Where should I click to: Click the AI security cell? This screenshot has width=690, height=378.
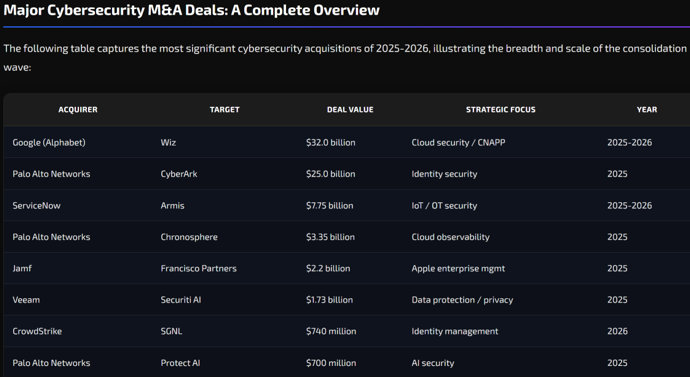click(433, 363)
